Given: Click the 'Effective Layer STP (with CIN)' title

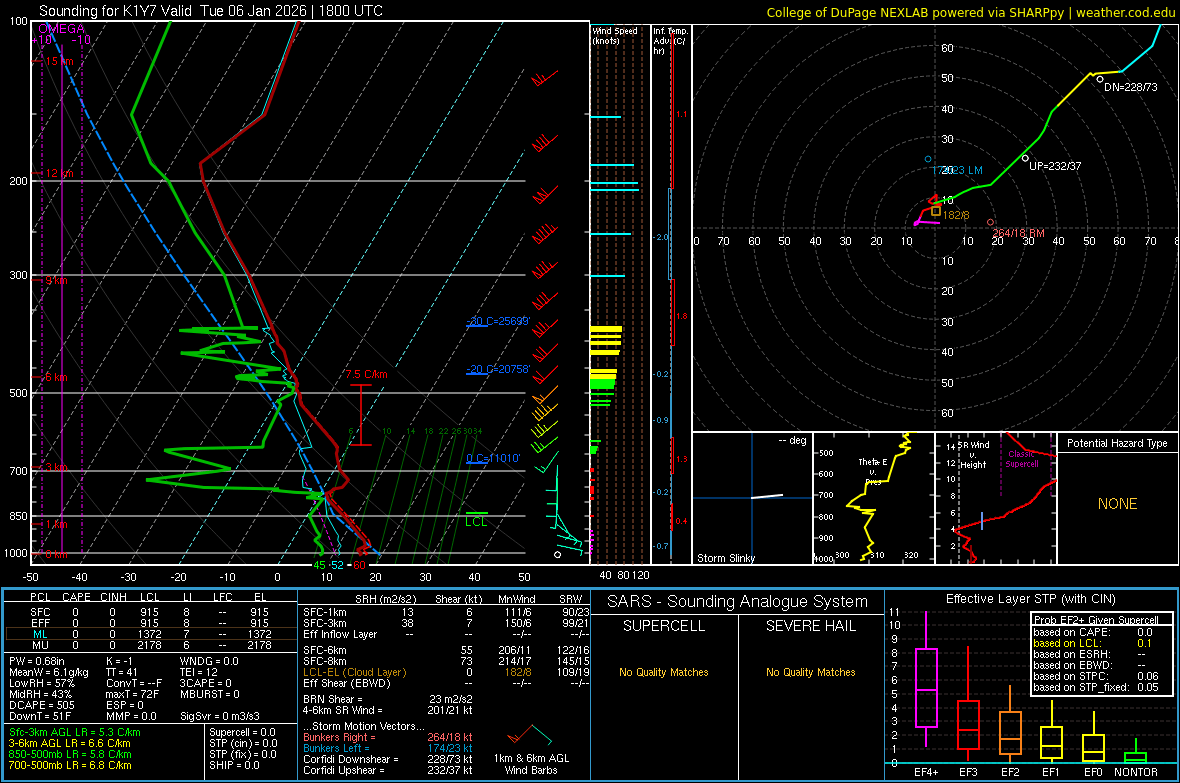Looking at the screenshot, I should coord(1030,599).
